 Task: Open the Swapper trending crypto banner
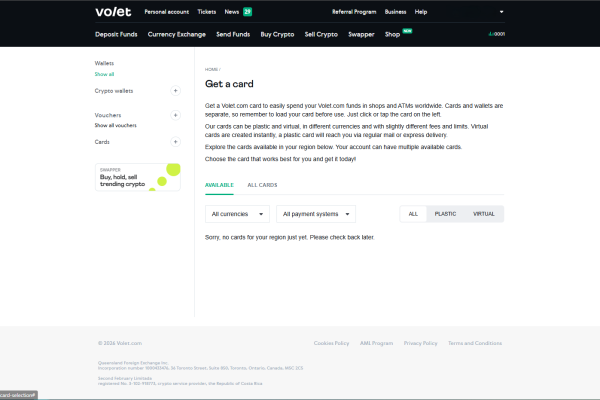click(x=138, y=177)
